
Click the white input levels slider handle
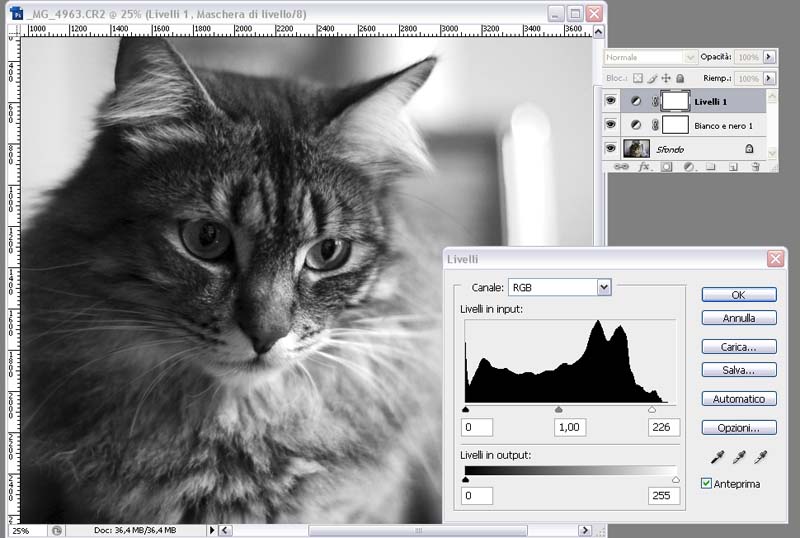[652, 410]
